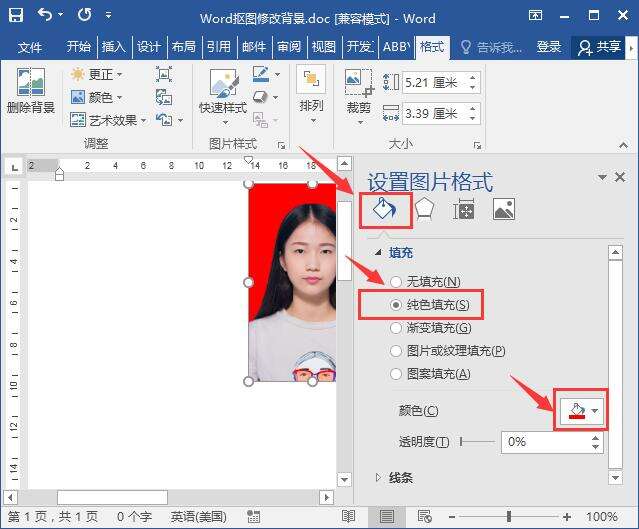Viewport: 639px width, 529px height.
Task: Increase the picture height with the up stepper
Action: point(473,77)
